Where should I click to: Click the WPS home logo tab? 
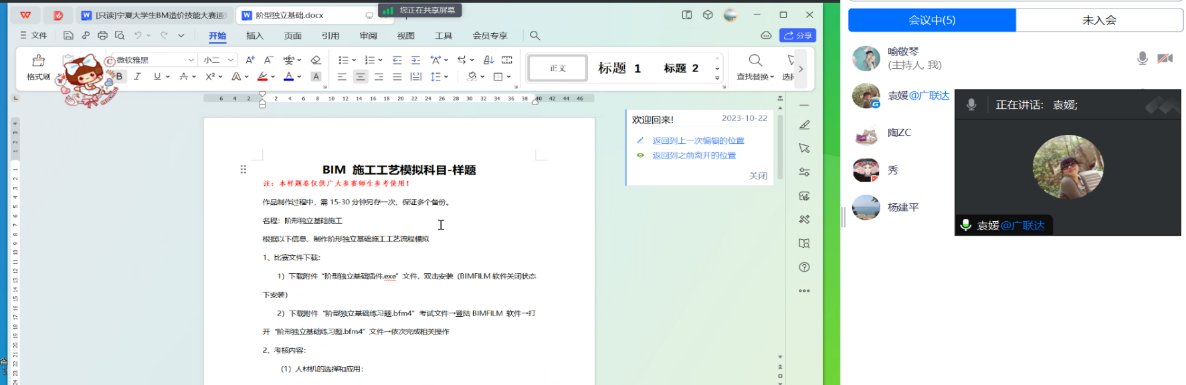pyautogui.click(x=26, y=15)
